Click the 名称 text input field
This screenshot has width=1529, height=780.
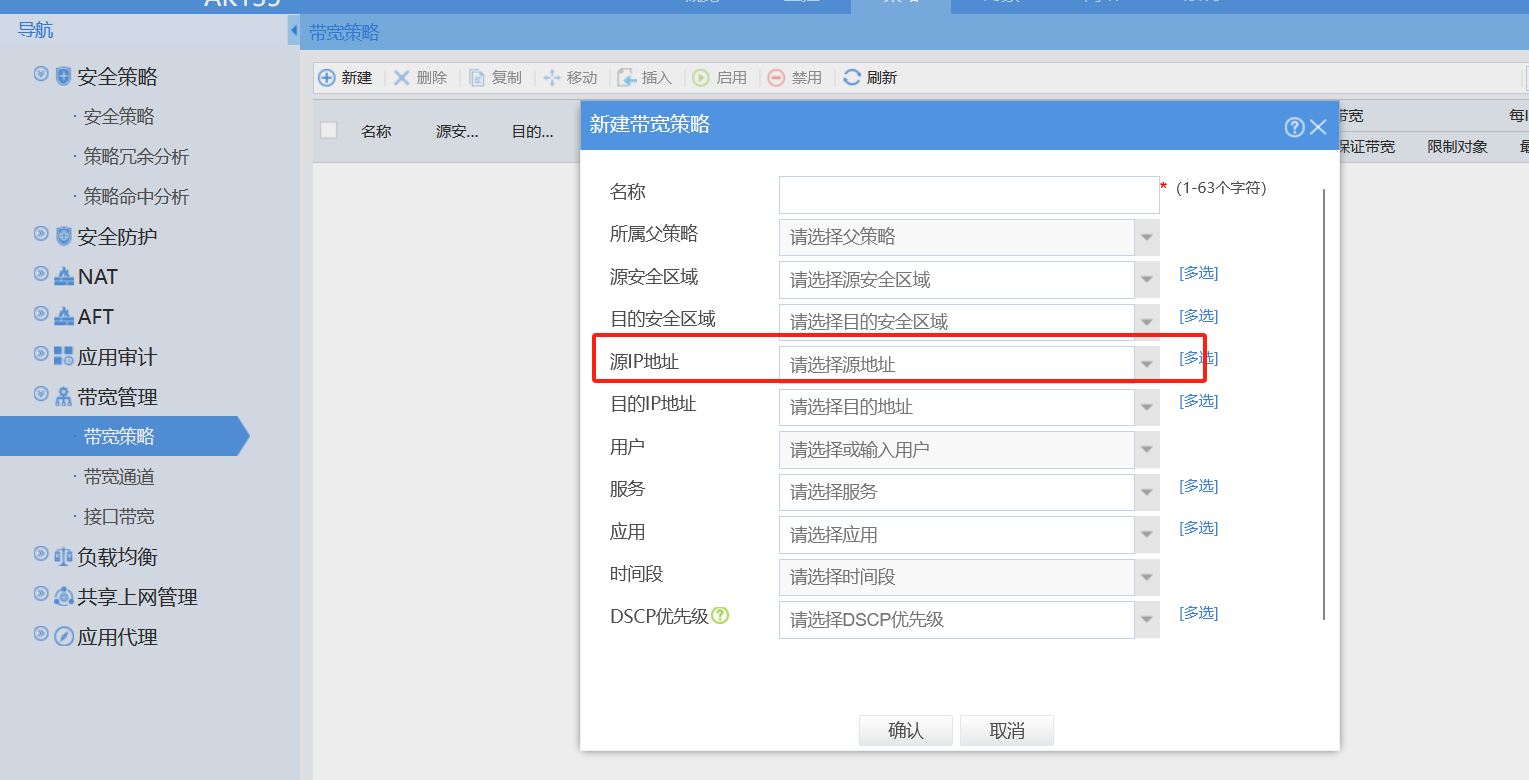(x=969, y=195)
